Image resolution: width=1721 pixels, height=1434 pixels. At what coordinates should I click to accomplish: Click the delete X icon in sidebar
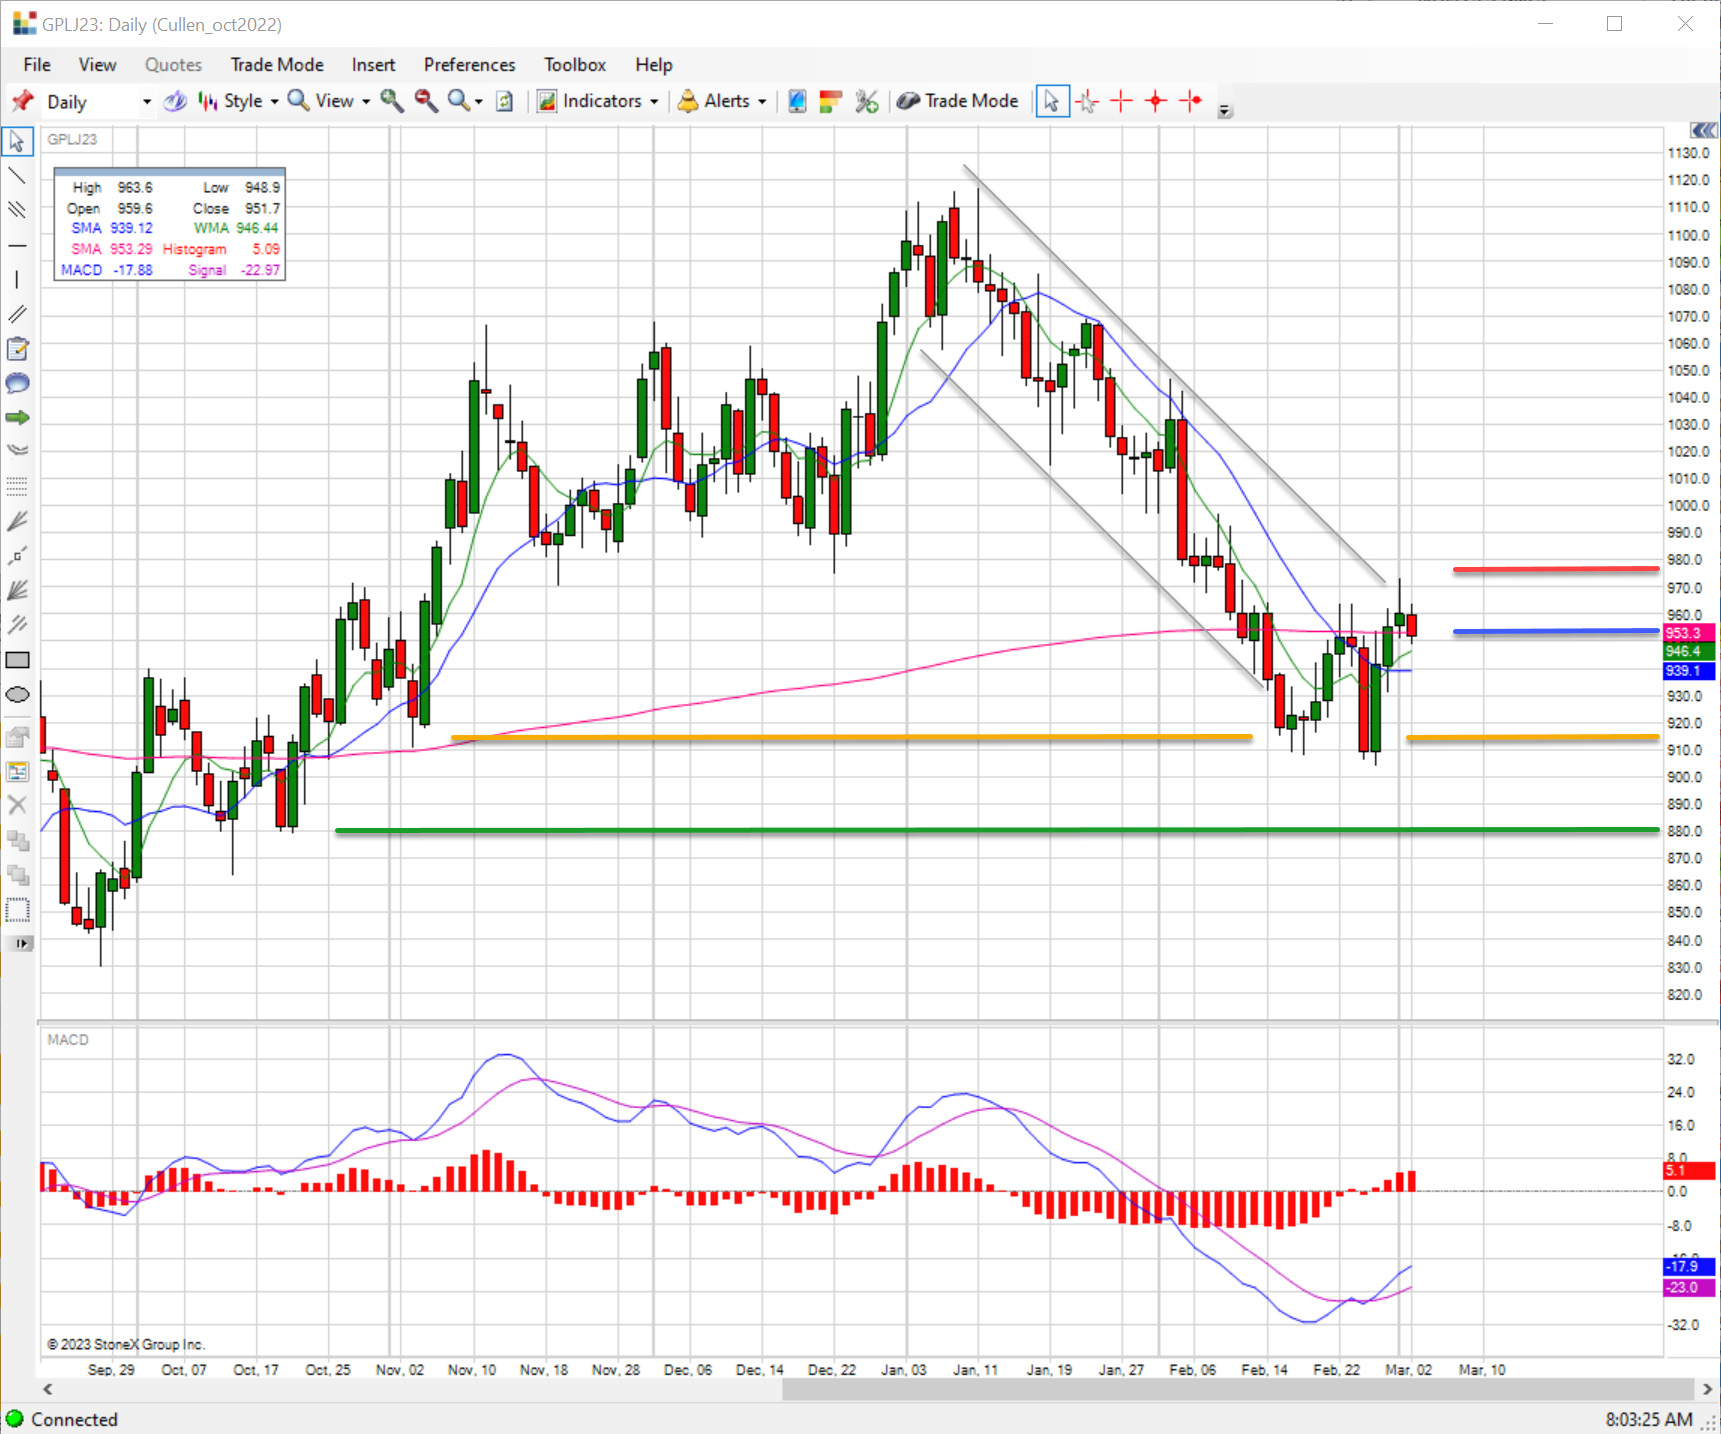pos(17,805)
